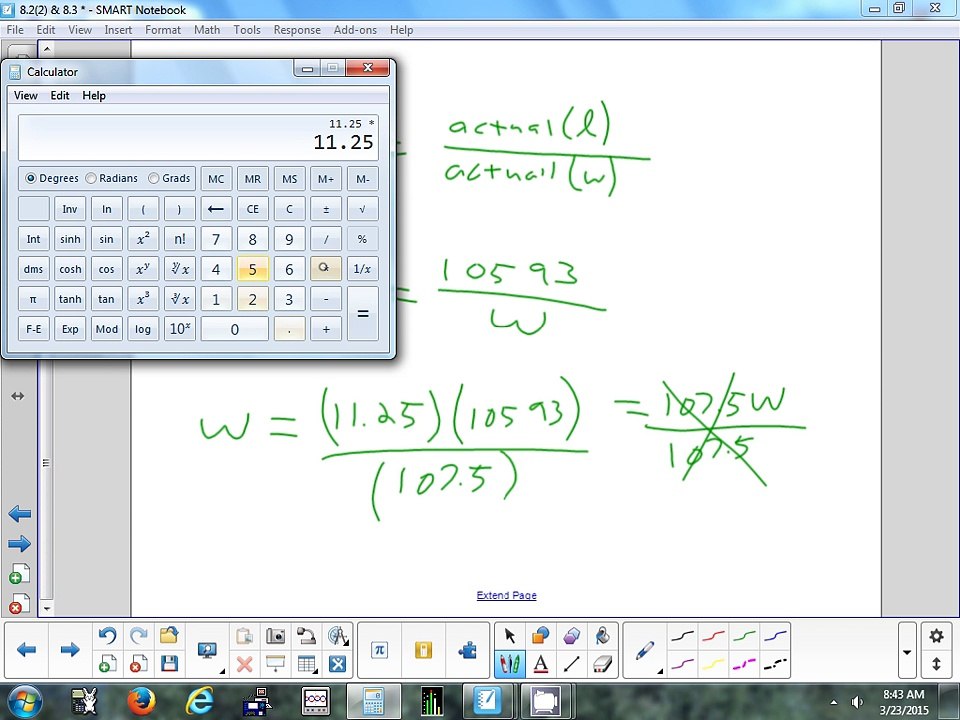Select the Line tool
This screenshot has width=960, height=720.
click(x=571, y=664)
